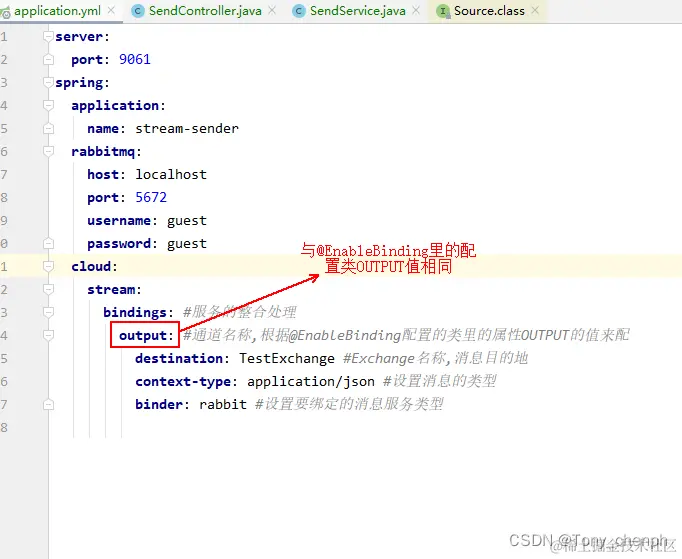Viewport: 682px width, 559px height.
Task: Click the application key
Action: (x=115, y=106)
